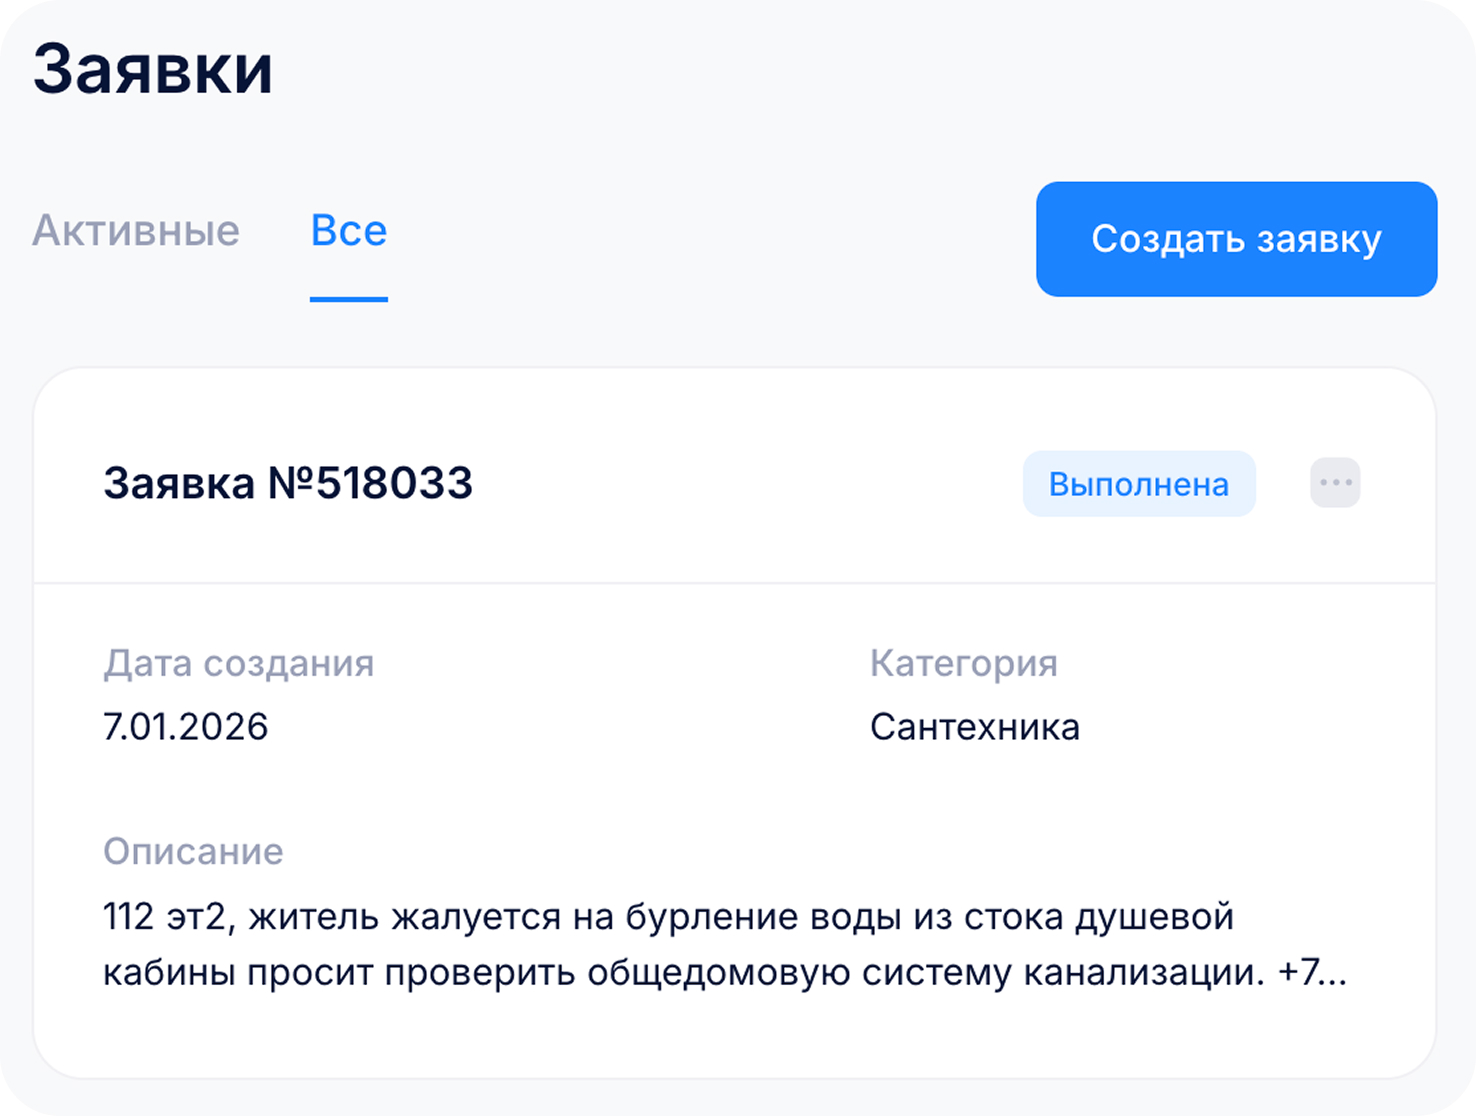Click the first line of the request description
1476x1116 pixels.
coord(668,916)
